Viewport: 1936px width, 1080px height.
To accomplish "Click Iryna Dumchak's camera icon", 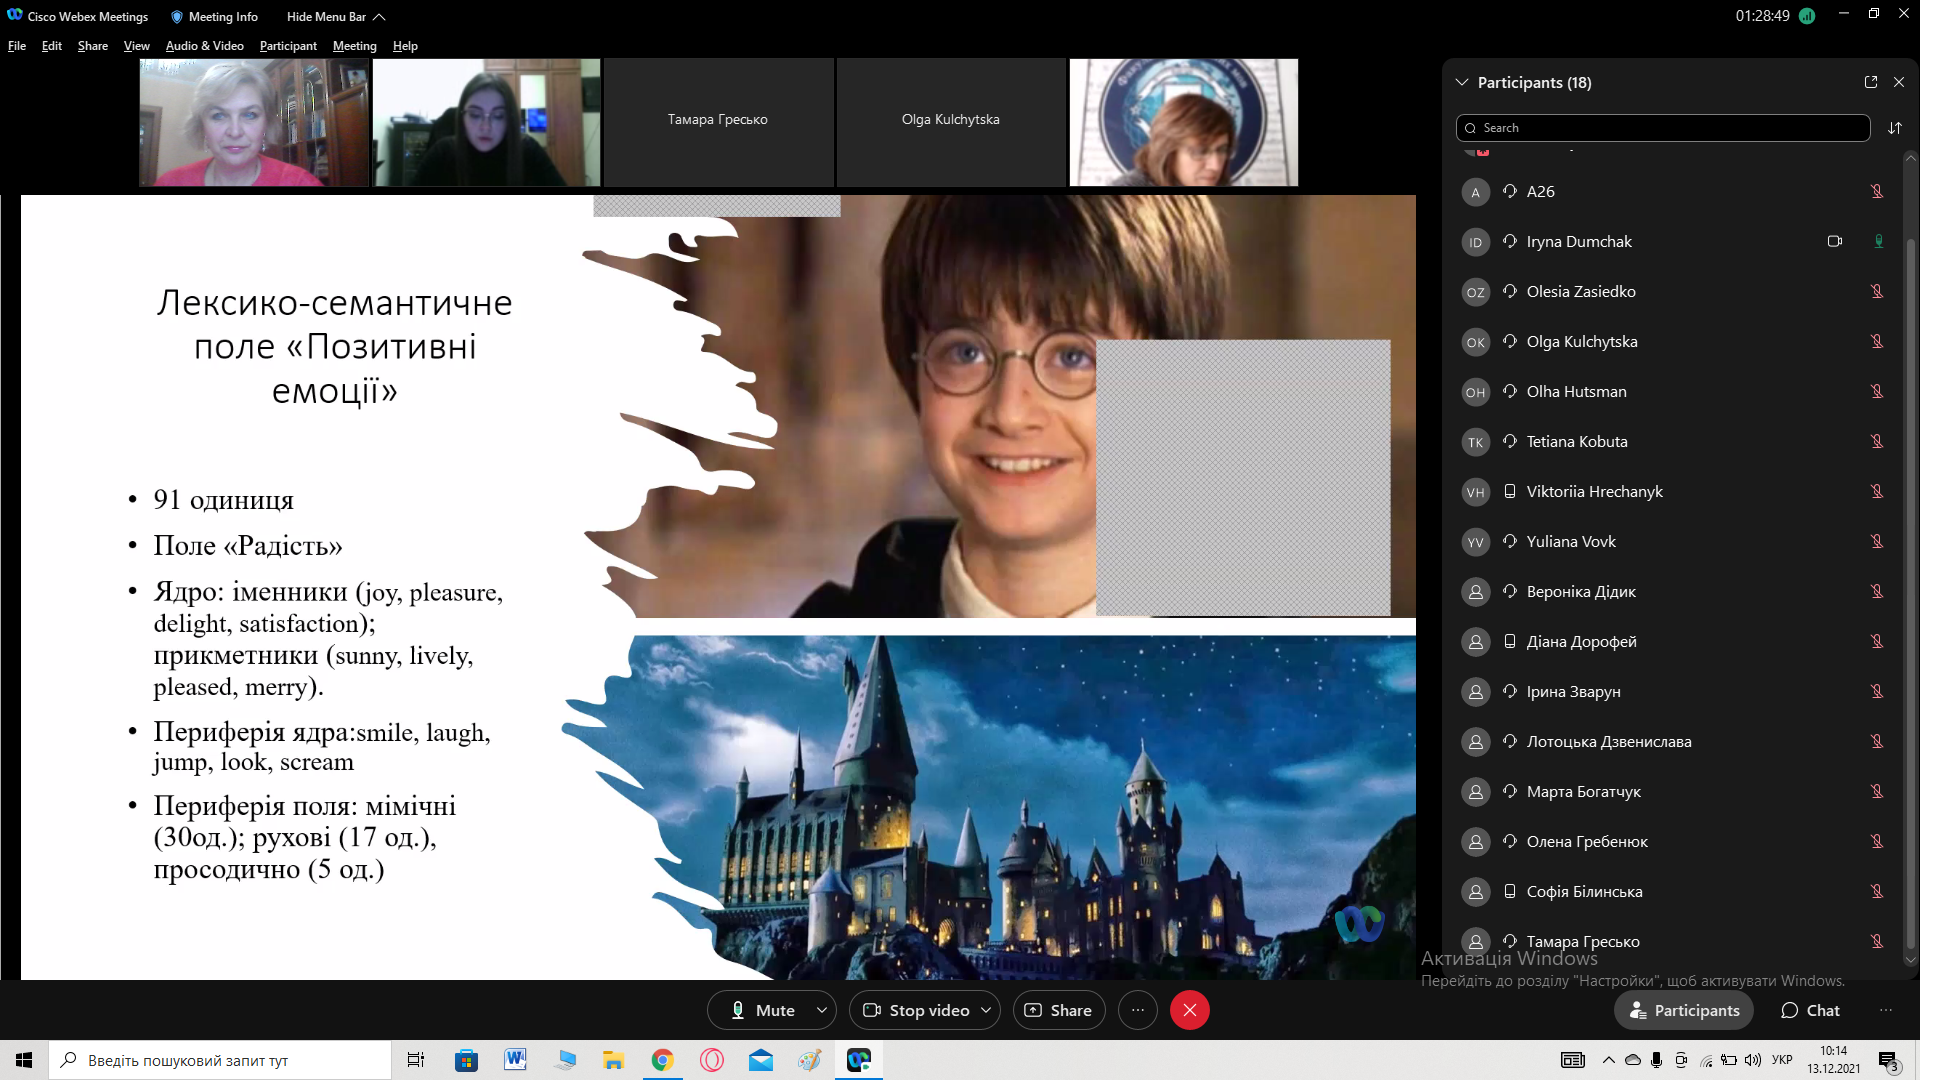I will [x=1834, y=241].
